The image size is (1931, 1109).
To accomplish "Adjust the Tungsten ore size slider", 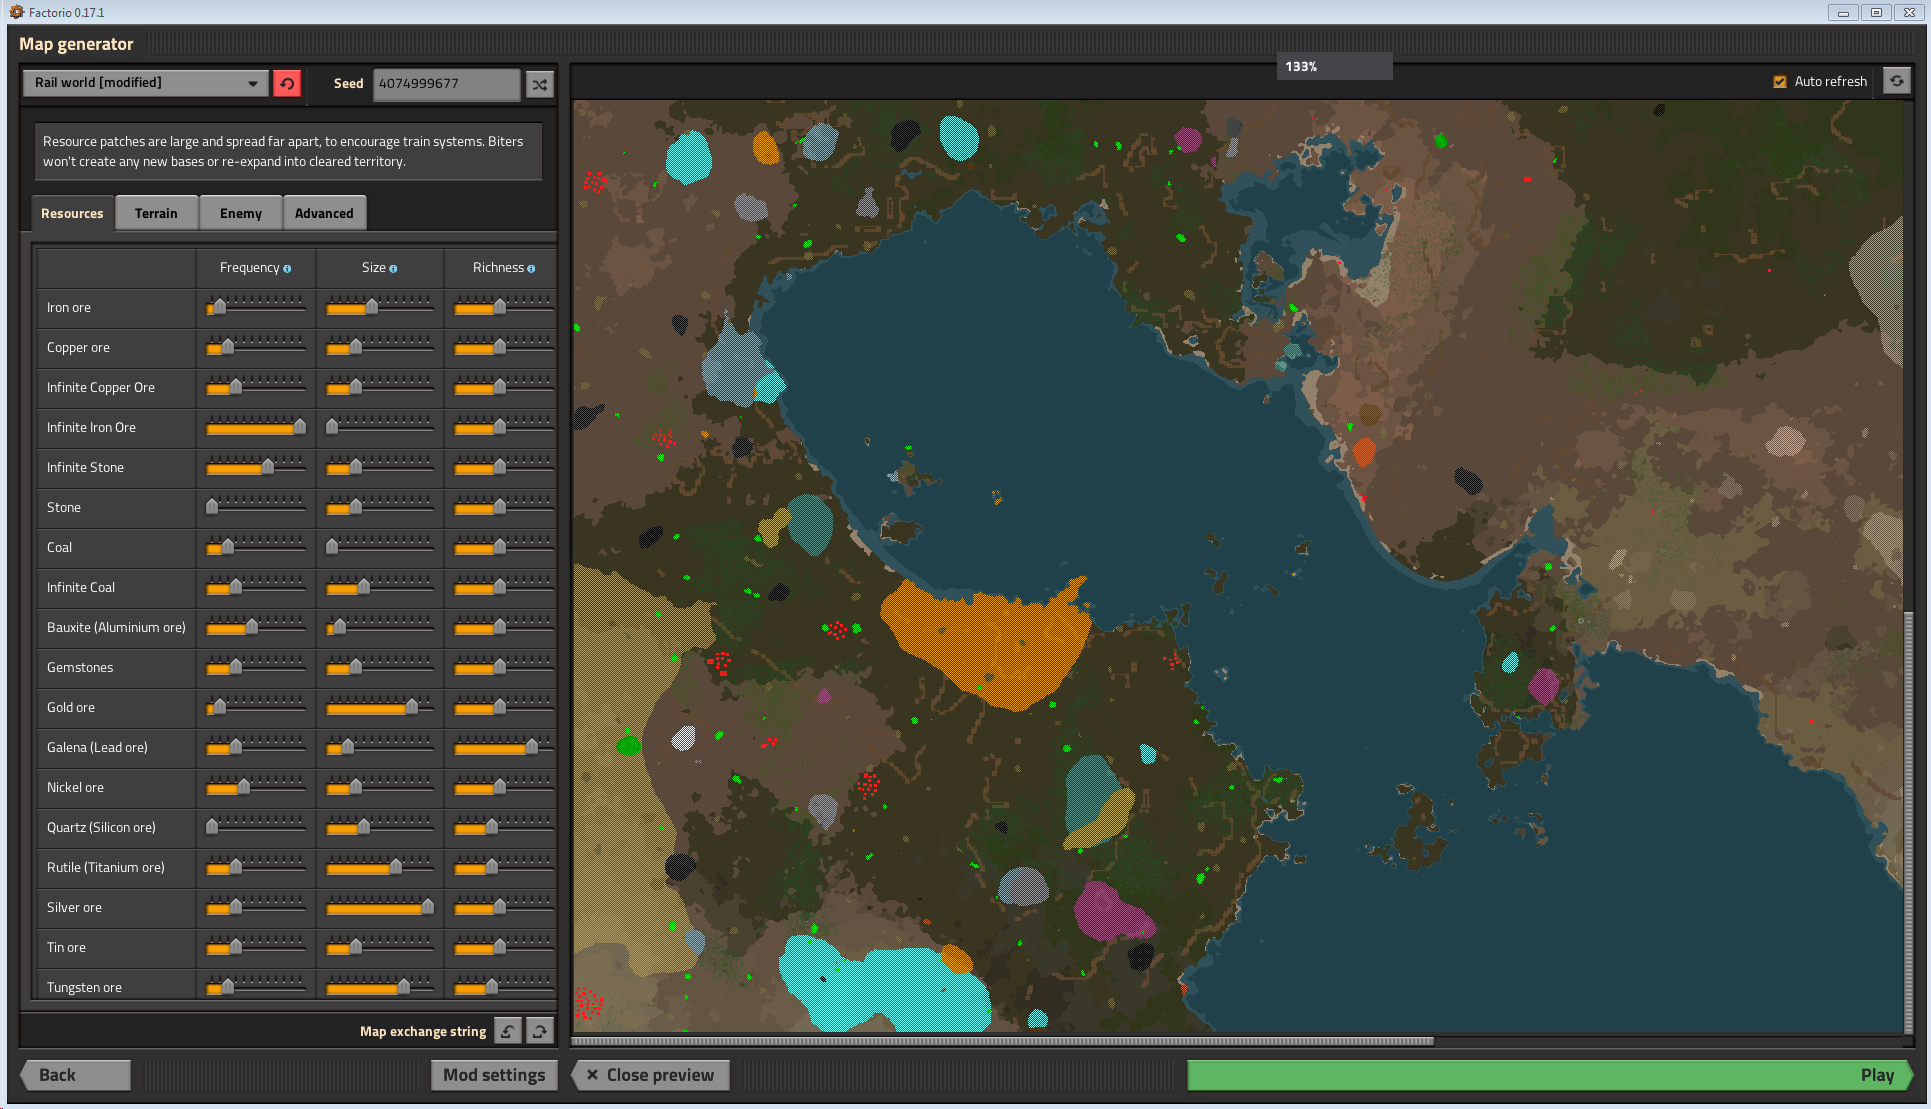I will click(x=379, y=987).
